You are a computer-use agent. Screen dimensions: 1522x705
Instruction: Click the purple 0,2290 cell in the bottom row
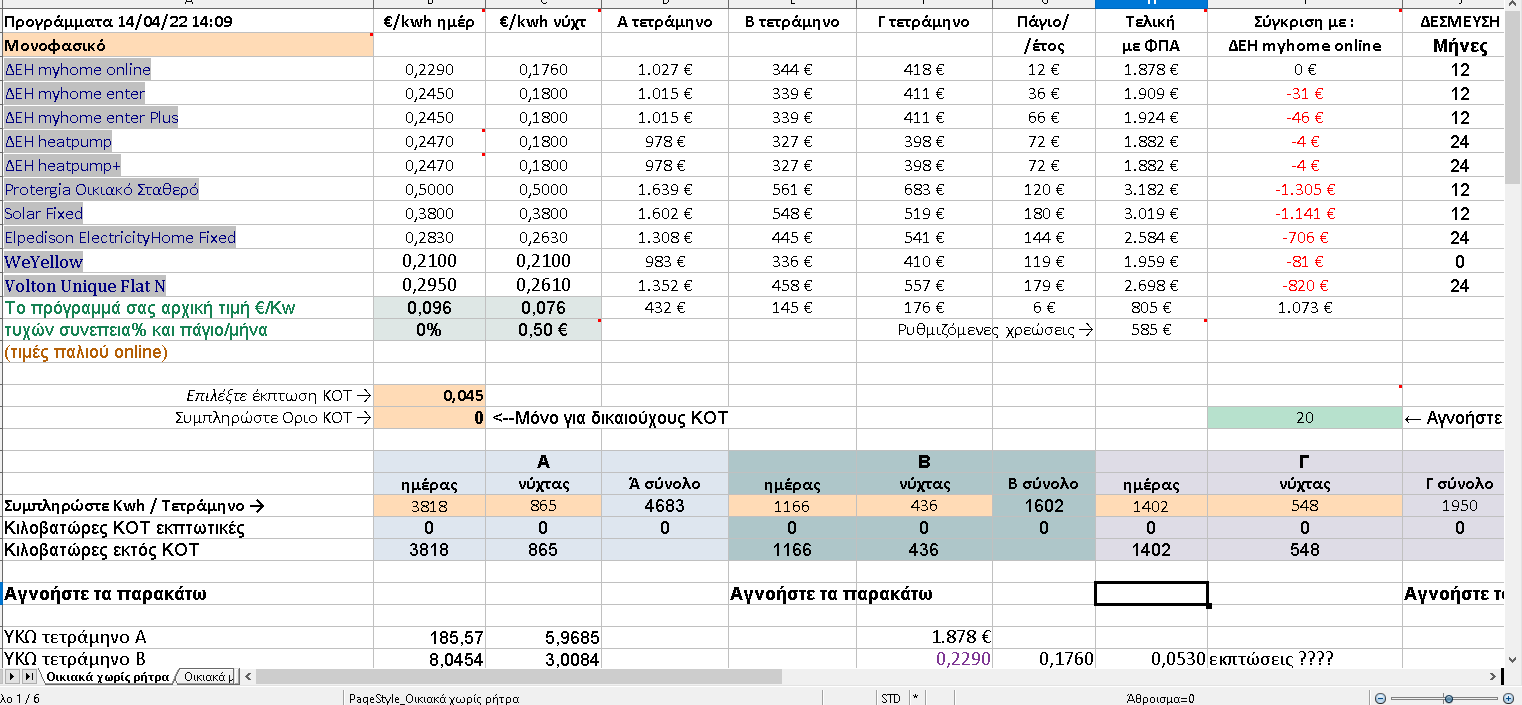tap(924, 659)
